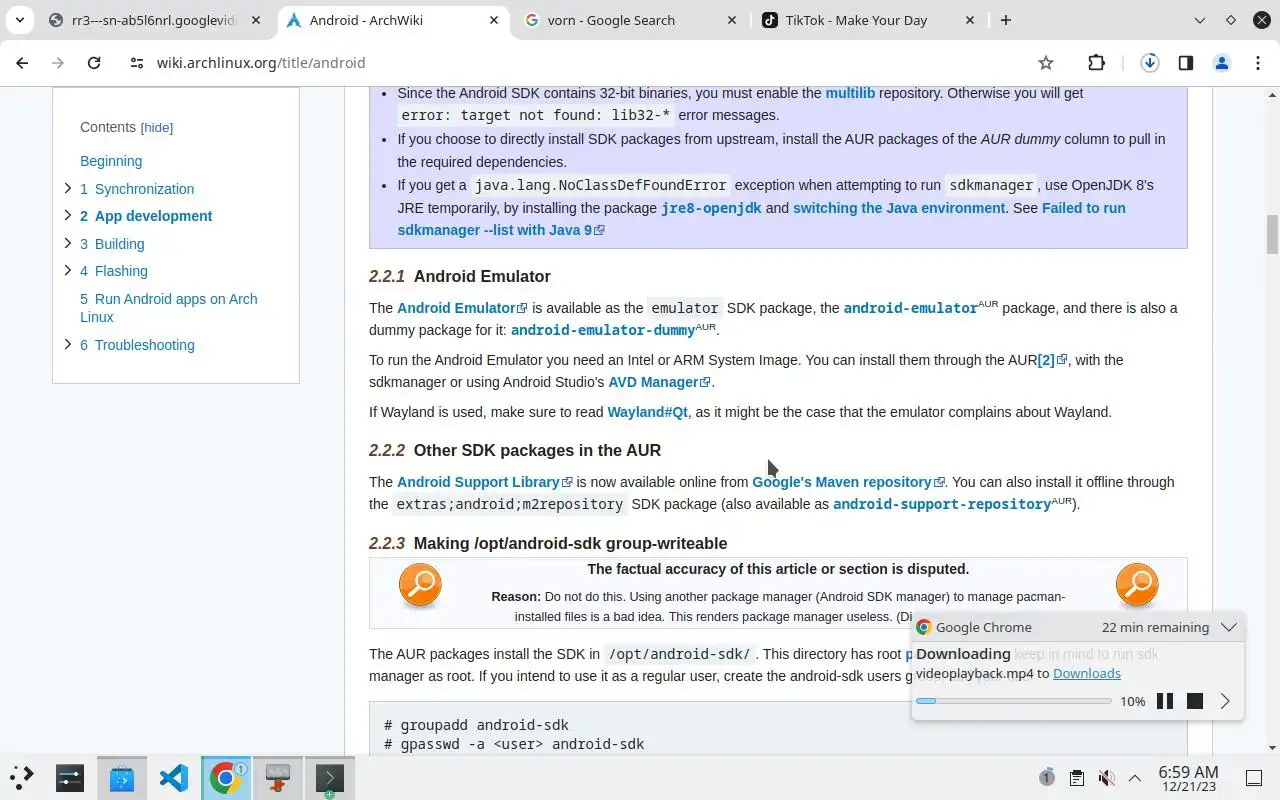Image resolution: width=1280 pixels, height=800 pixels.
Task: Go forward to the next page
Action: tap(58, 63)
